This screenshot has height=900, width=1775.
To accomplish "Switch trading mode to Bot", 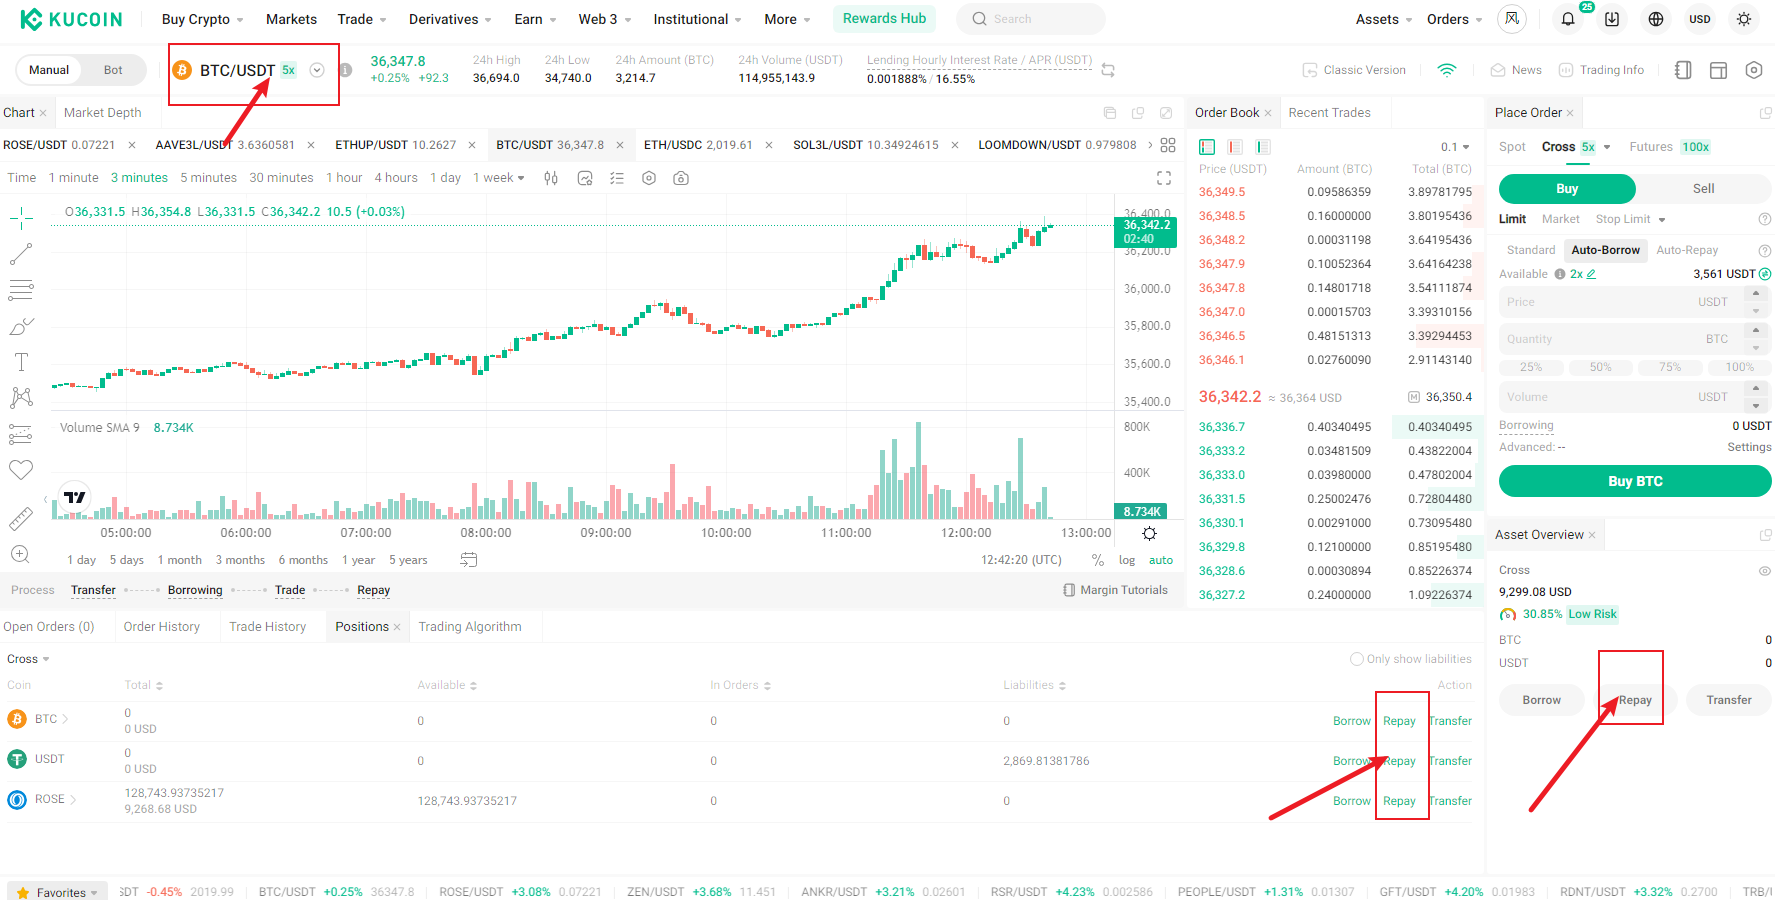I will [113, 70].
